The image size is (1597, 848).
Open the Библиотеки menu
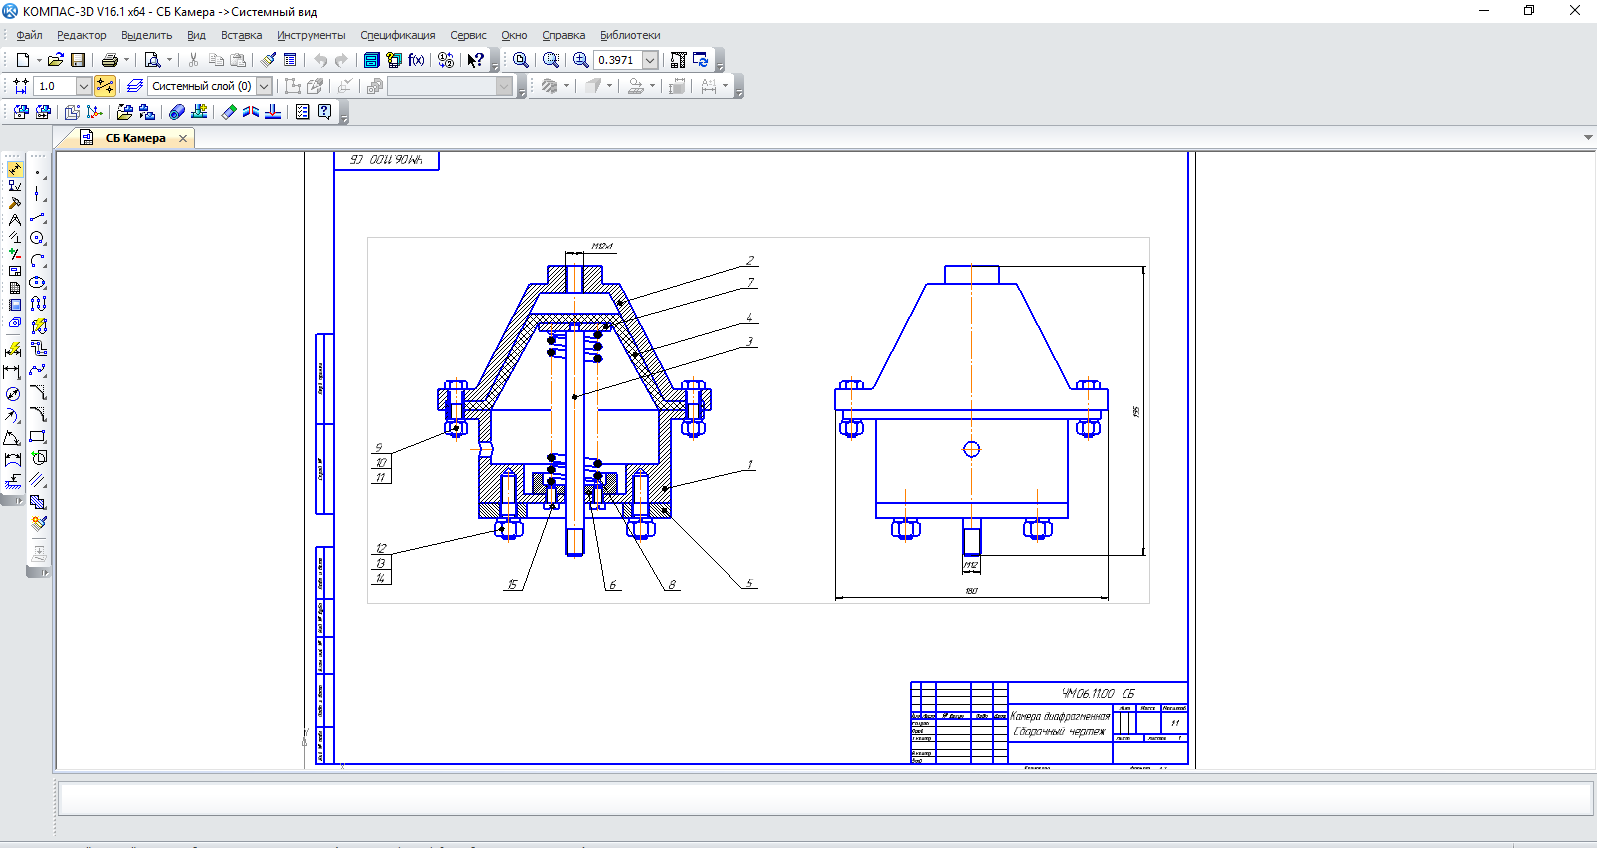[630, 35]
